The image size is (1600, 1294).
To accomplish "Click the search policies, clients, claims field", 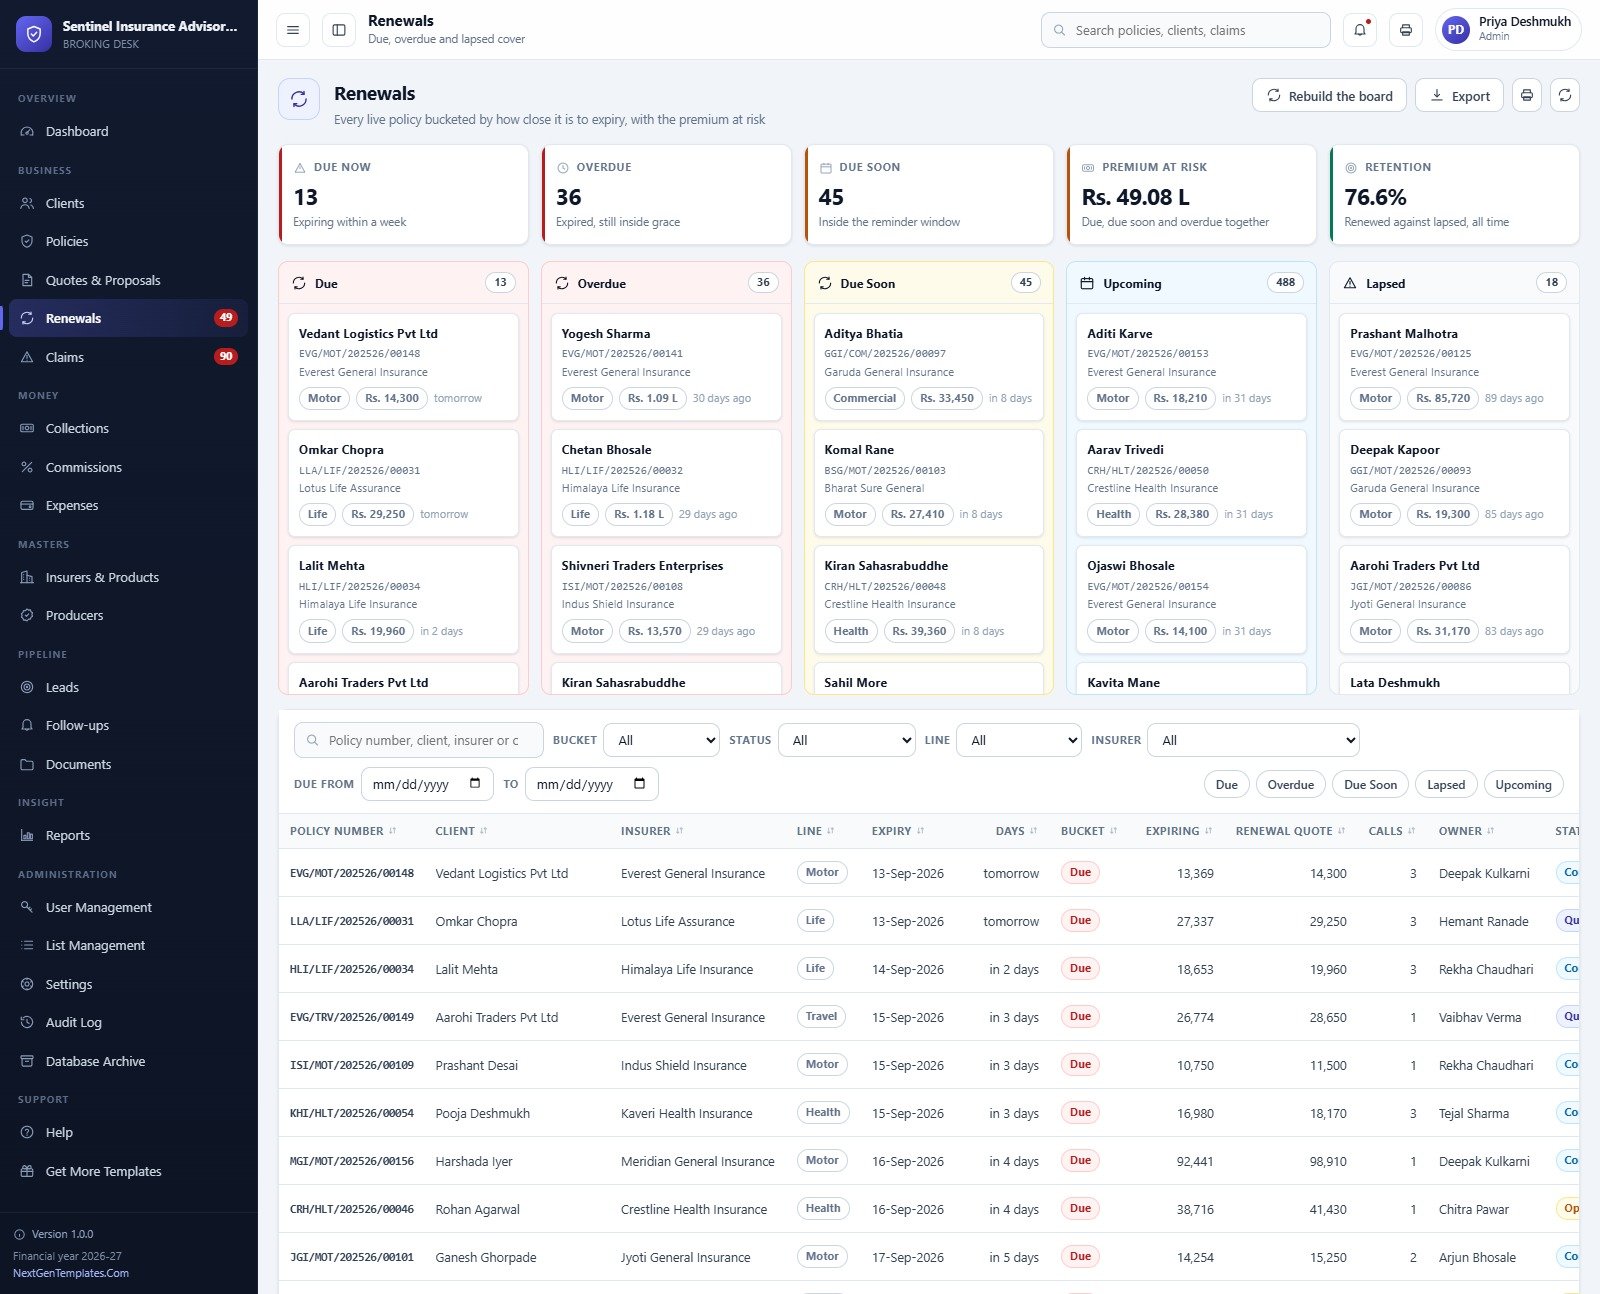I will coord(1185,30).
